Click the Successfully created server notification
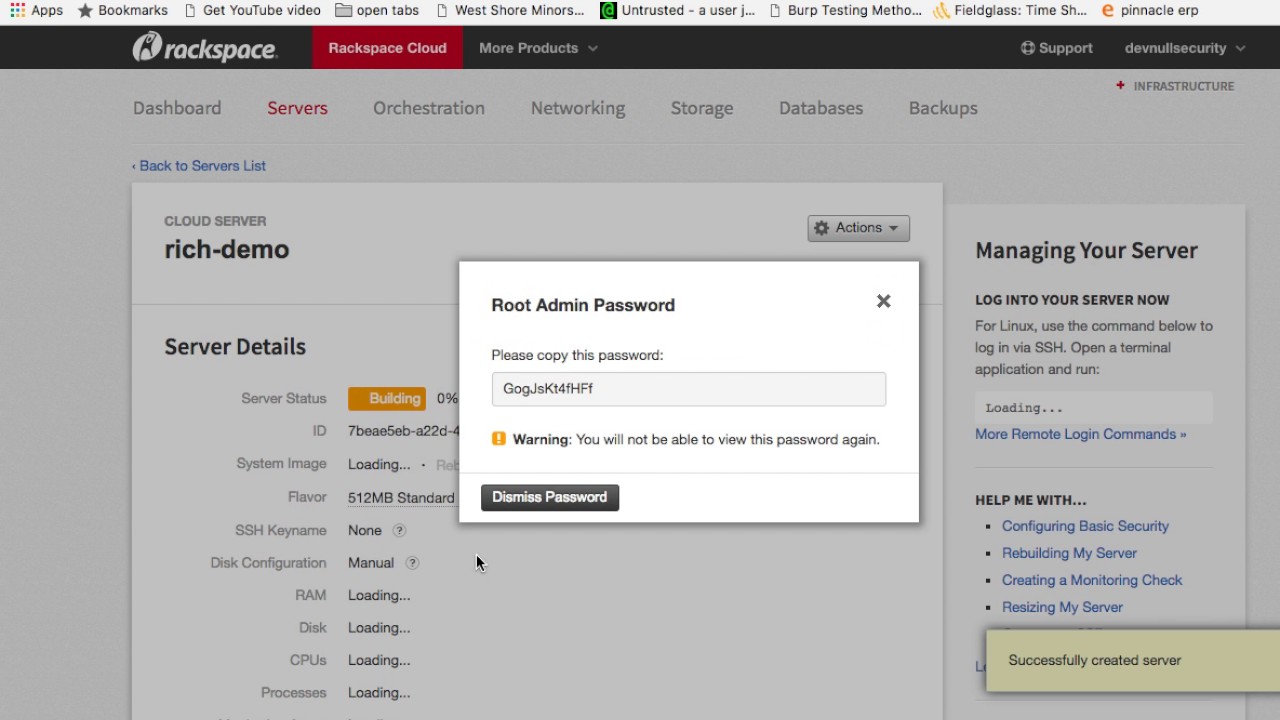Image resolution: width=1280 pixels, height=720 pixels. [x=1132, y=660]
